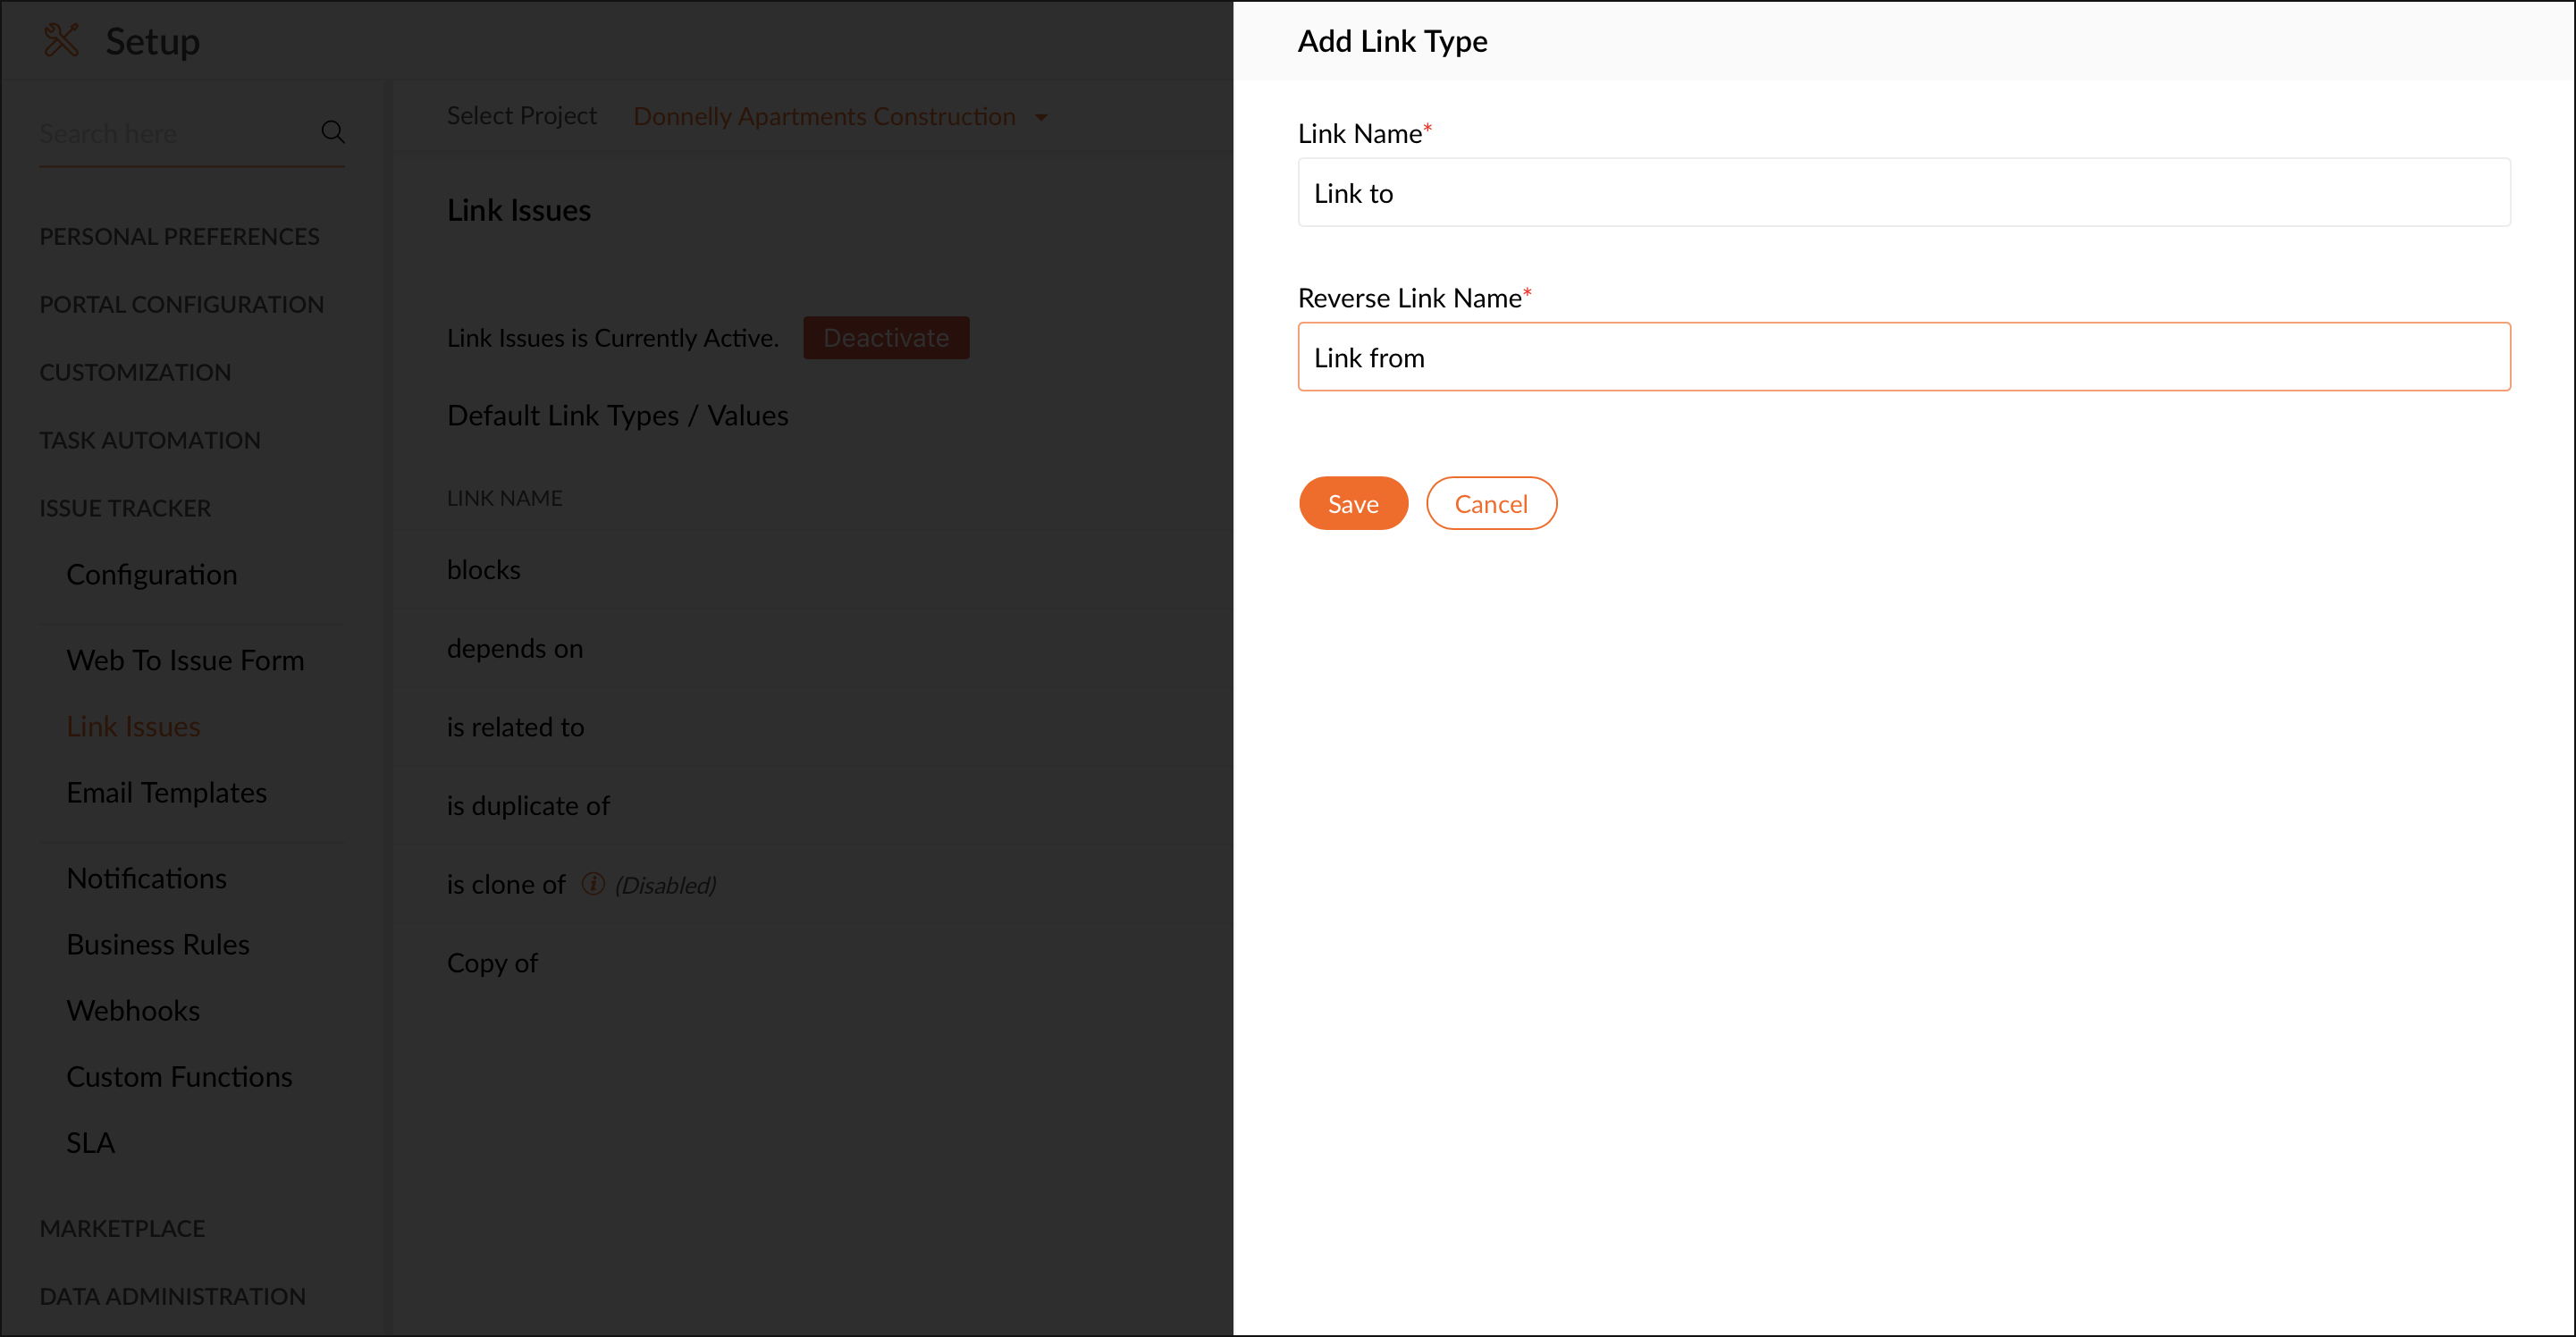Select the is related to row

click(812, 727)
